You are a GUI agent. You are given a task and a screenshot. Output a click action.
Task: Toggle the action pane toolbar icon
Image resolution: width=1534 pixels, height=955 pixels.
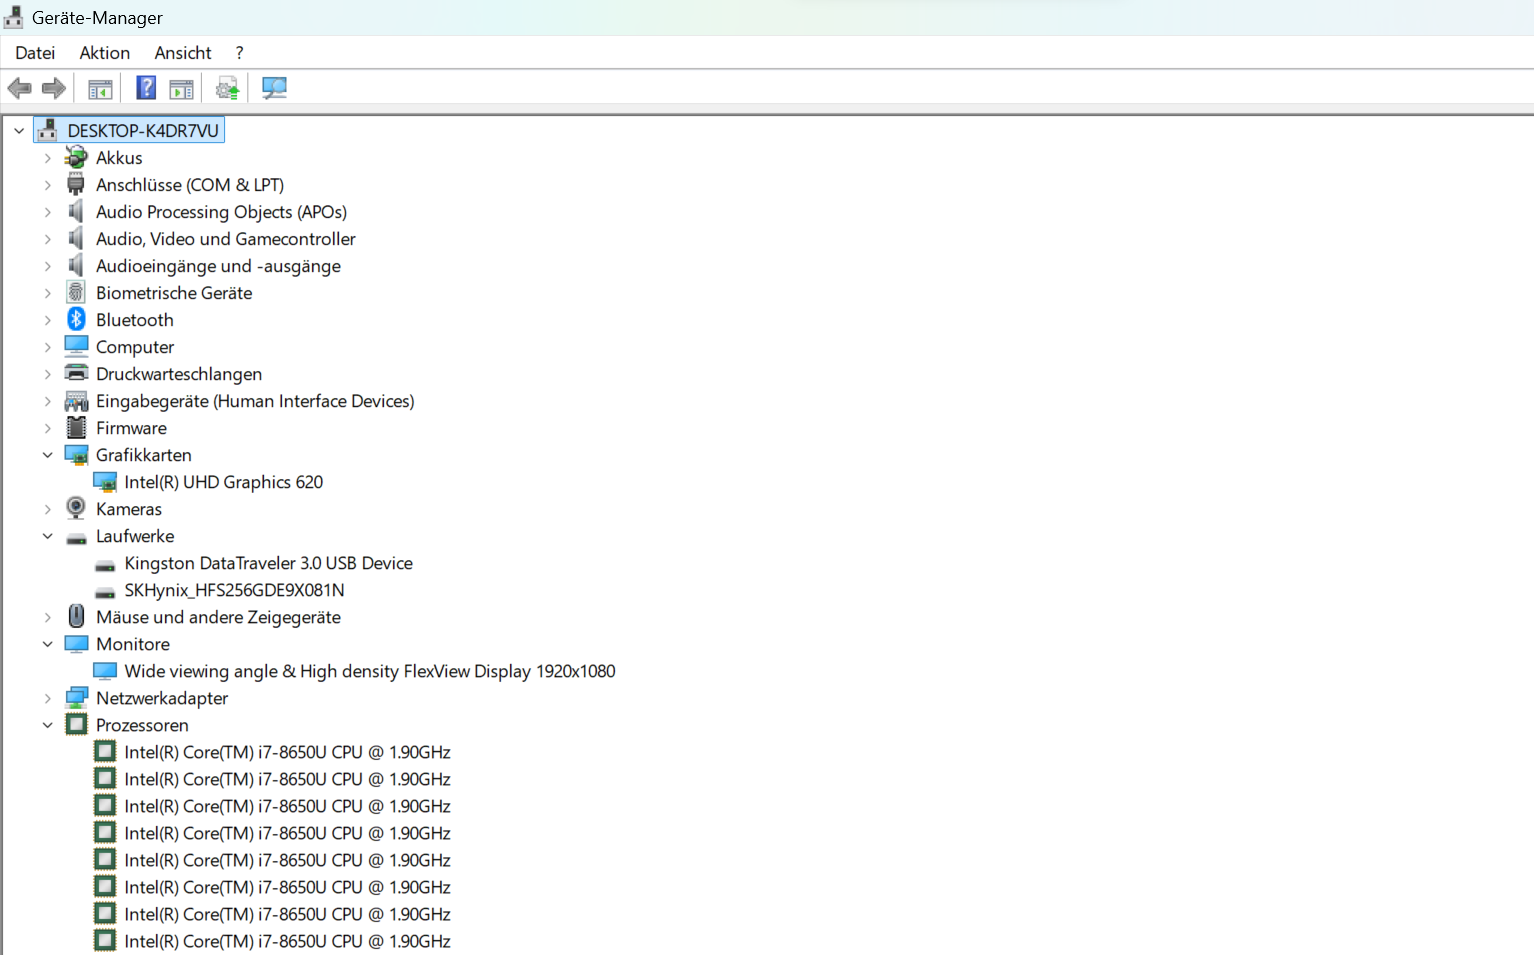tap(181, 89)
